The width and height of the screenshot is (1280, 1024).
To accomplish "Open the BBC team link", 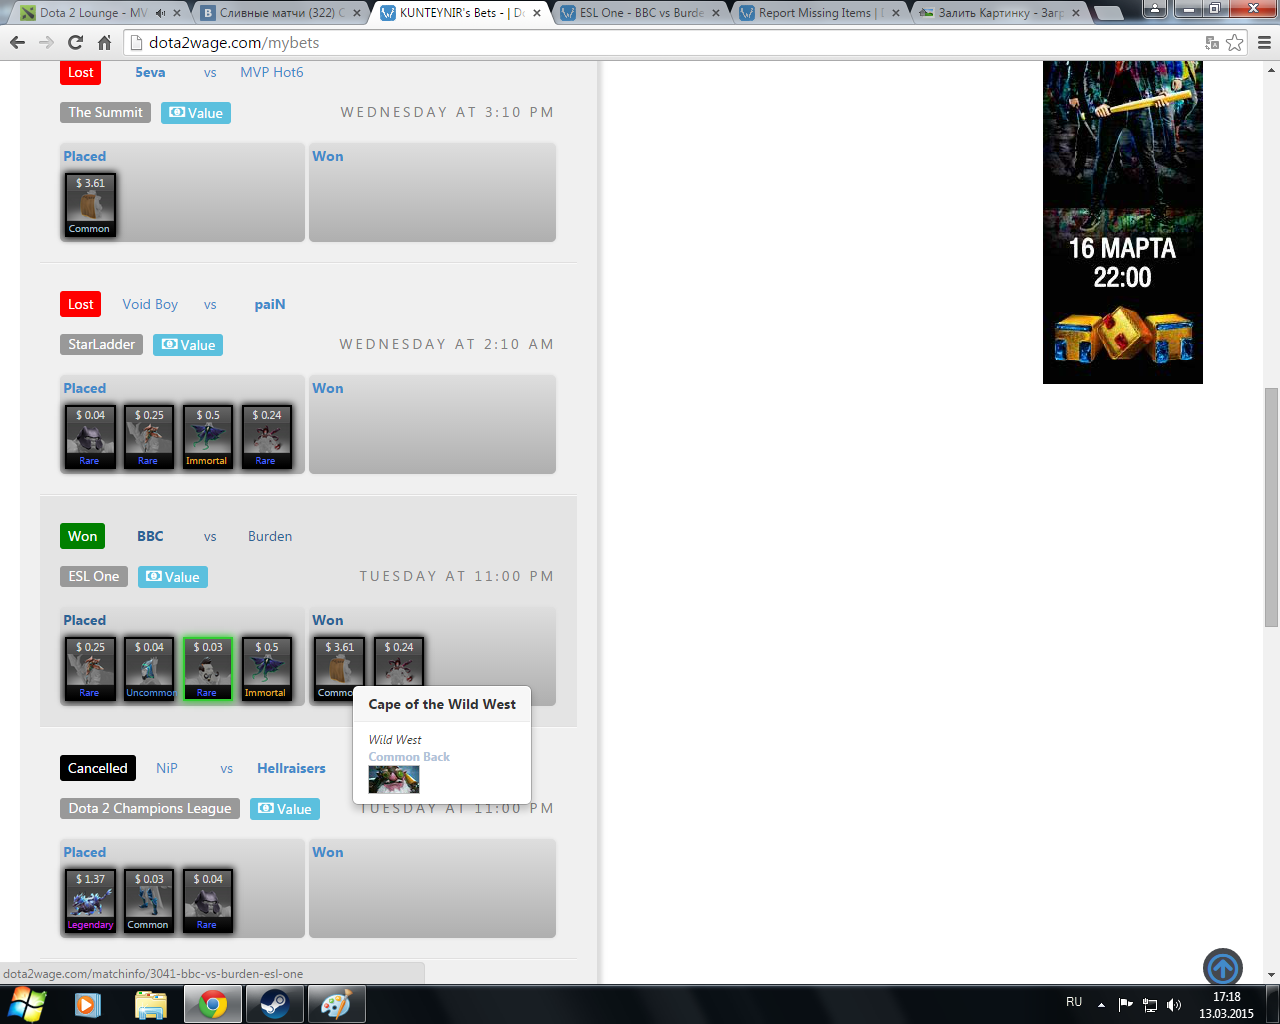I will (150, 536).
